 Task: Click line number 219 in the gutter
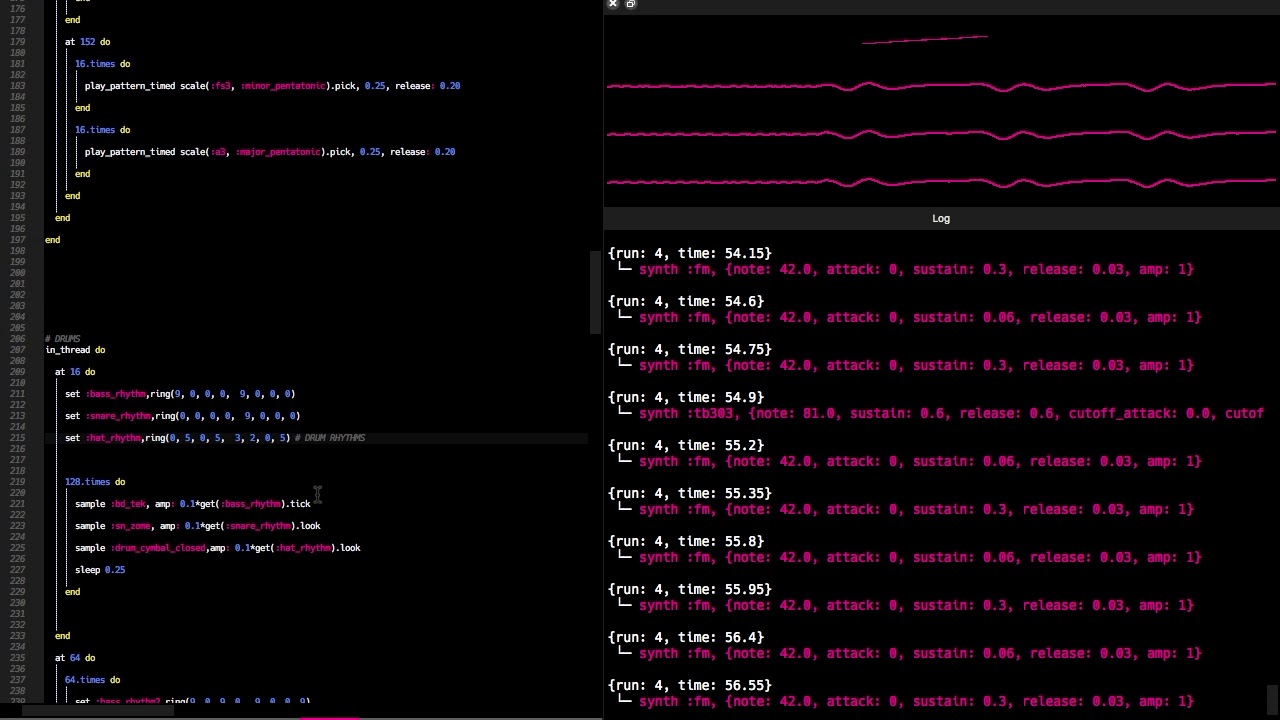(x=19, y=482)
